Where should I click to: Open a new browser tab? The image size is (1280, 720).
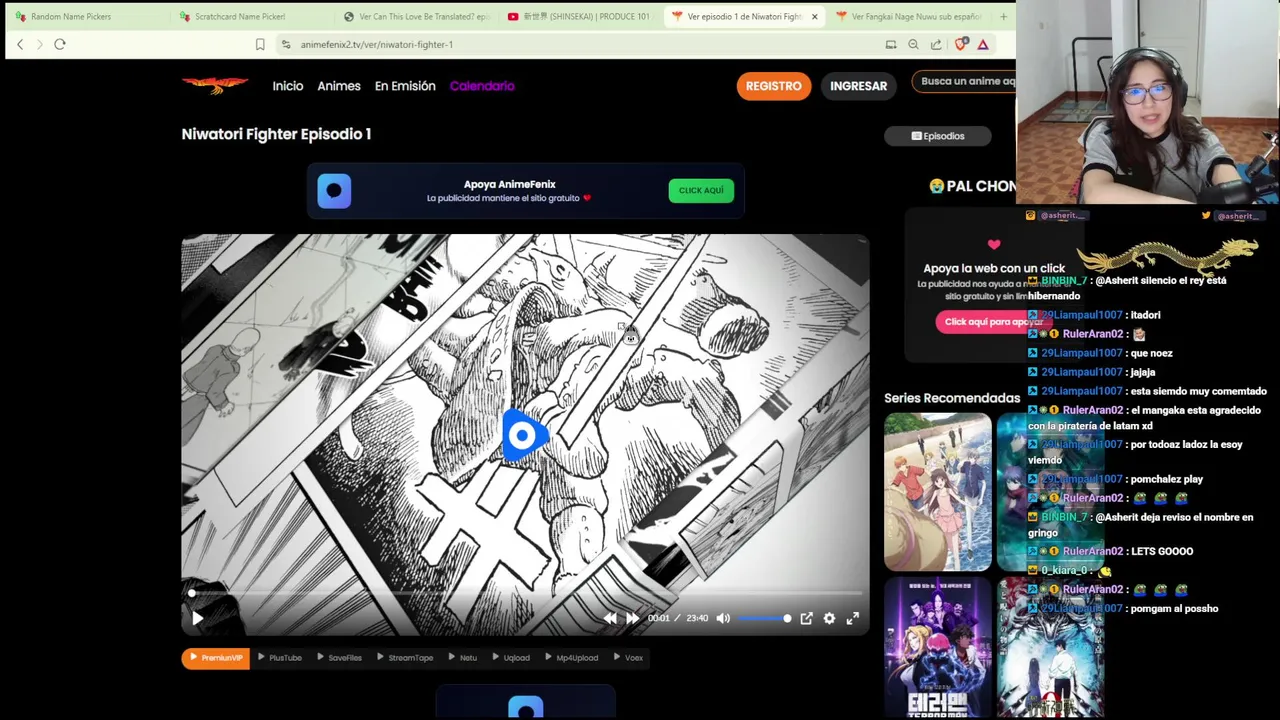(1003, 16)
